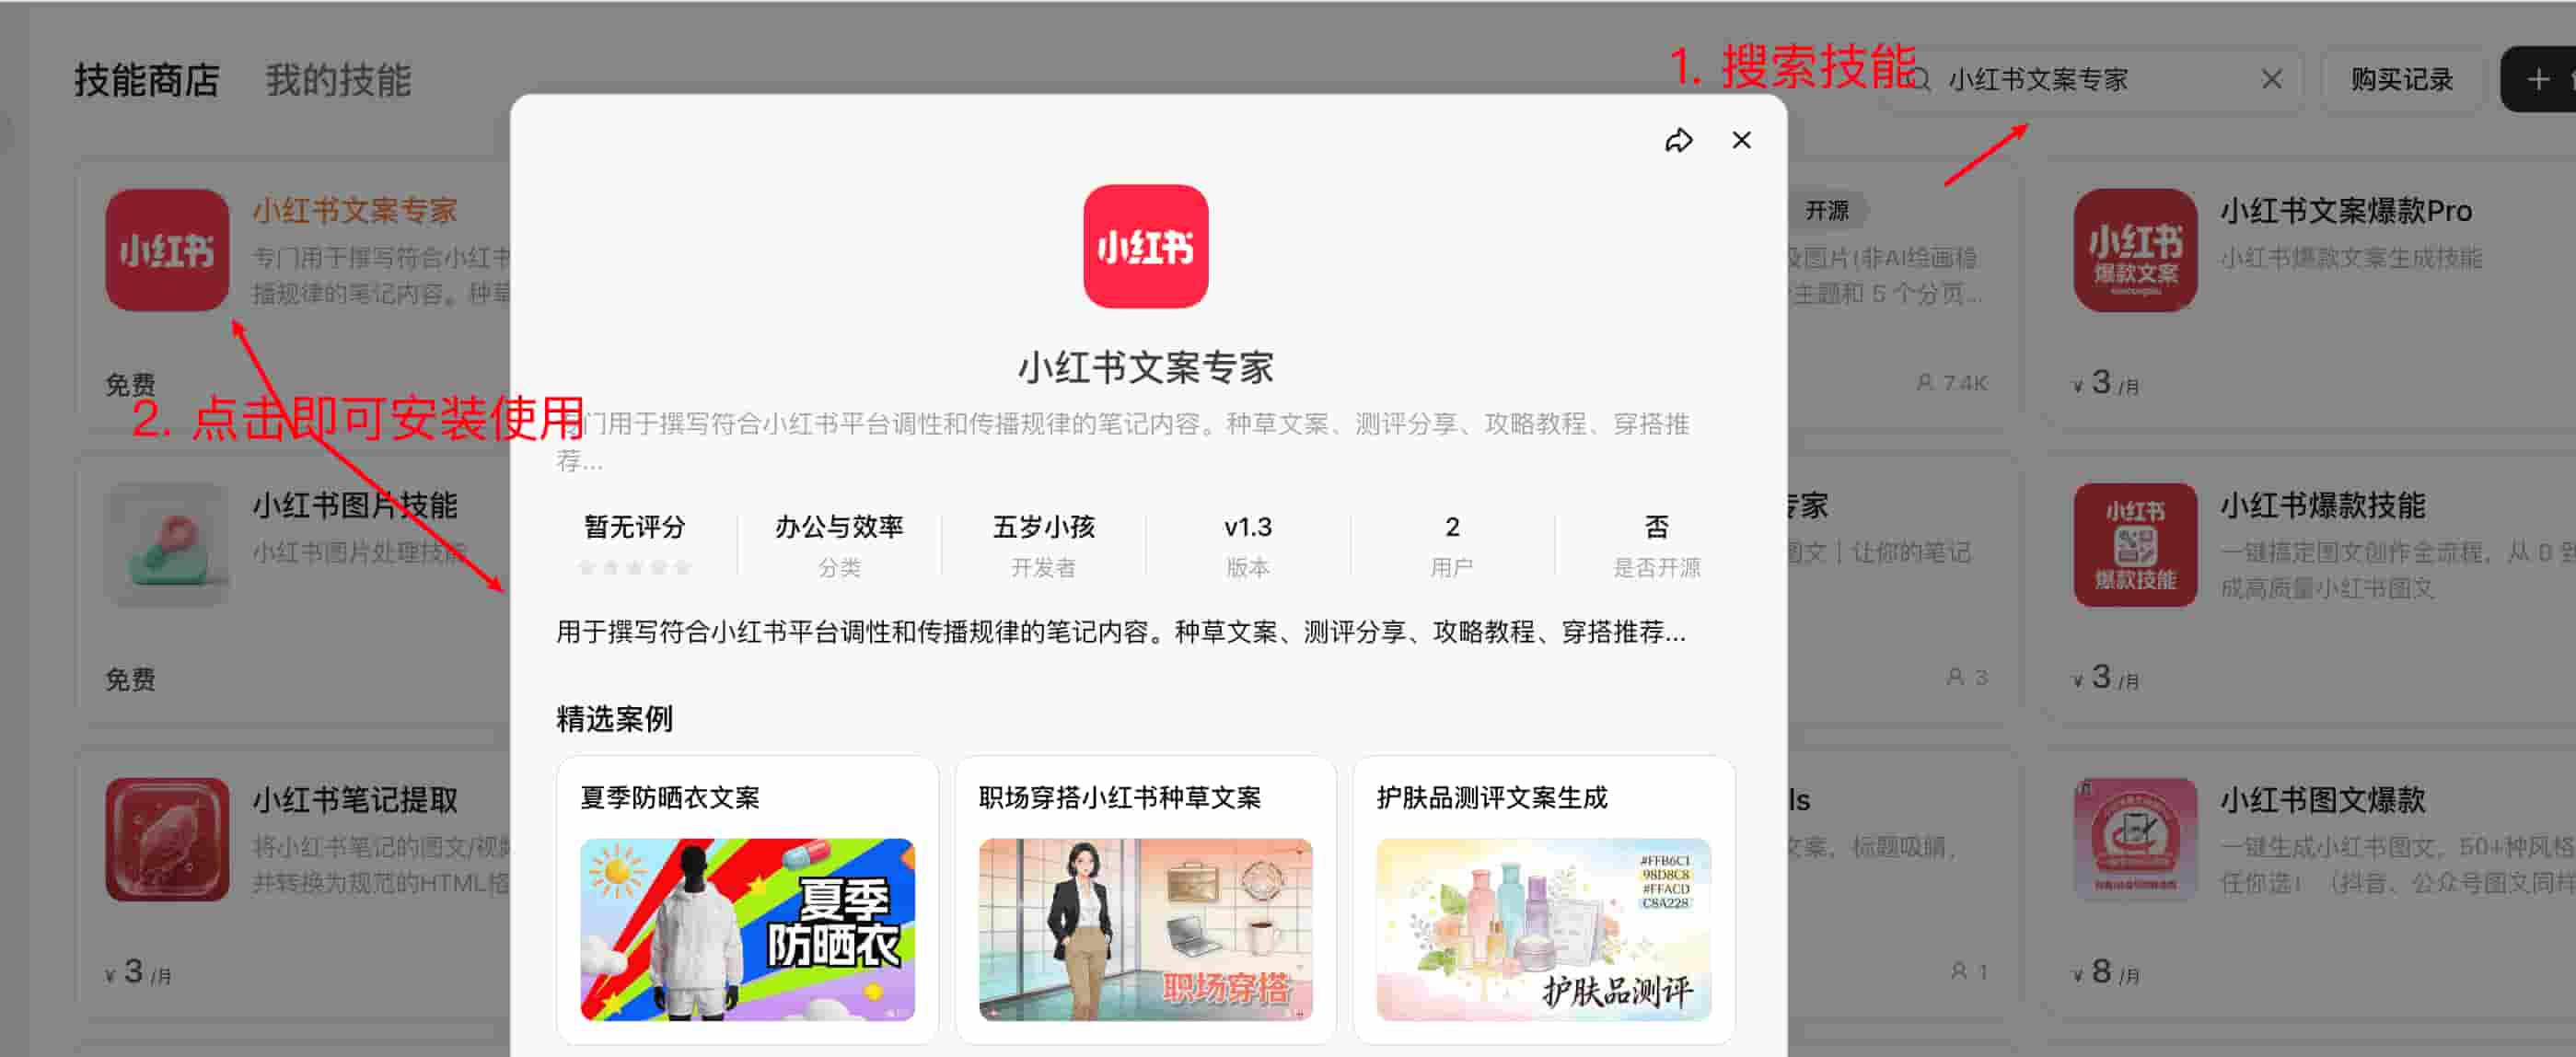
Task: Click the 小红书 logo in dialog
Action: point(1145,246)
